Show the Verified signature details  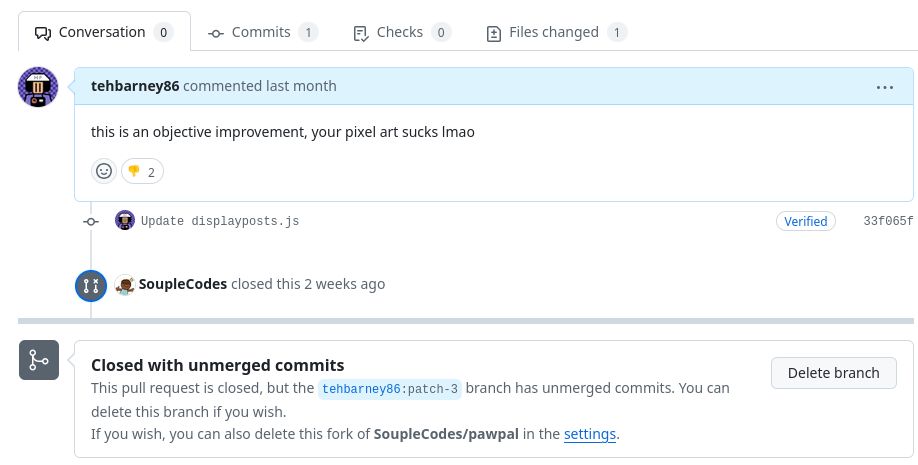pyautogui.click(x=806, y=221)
